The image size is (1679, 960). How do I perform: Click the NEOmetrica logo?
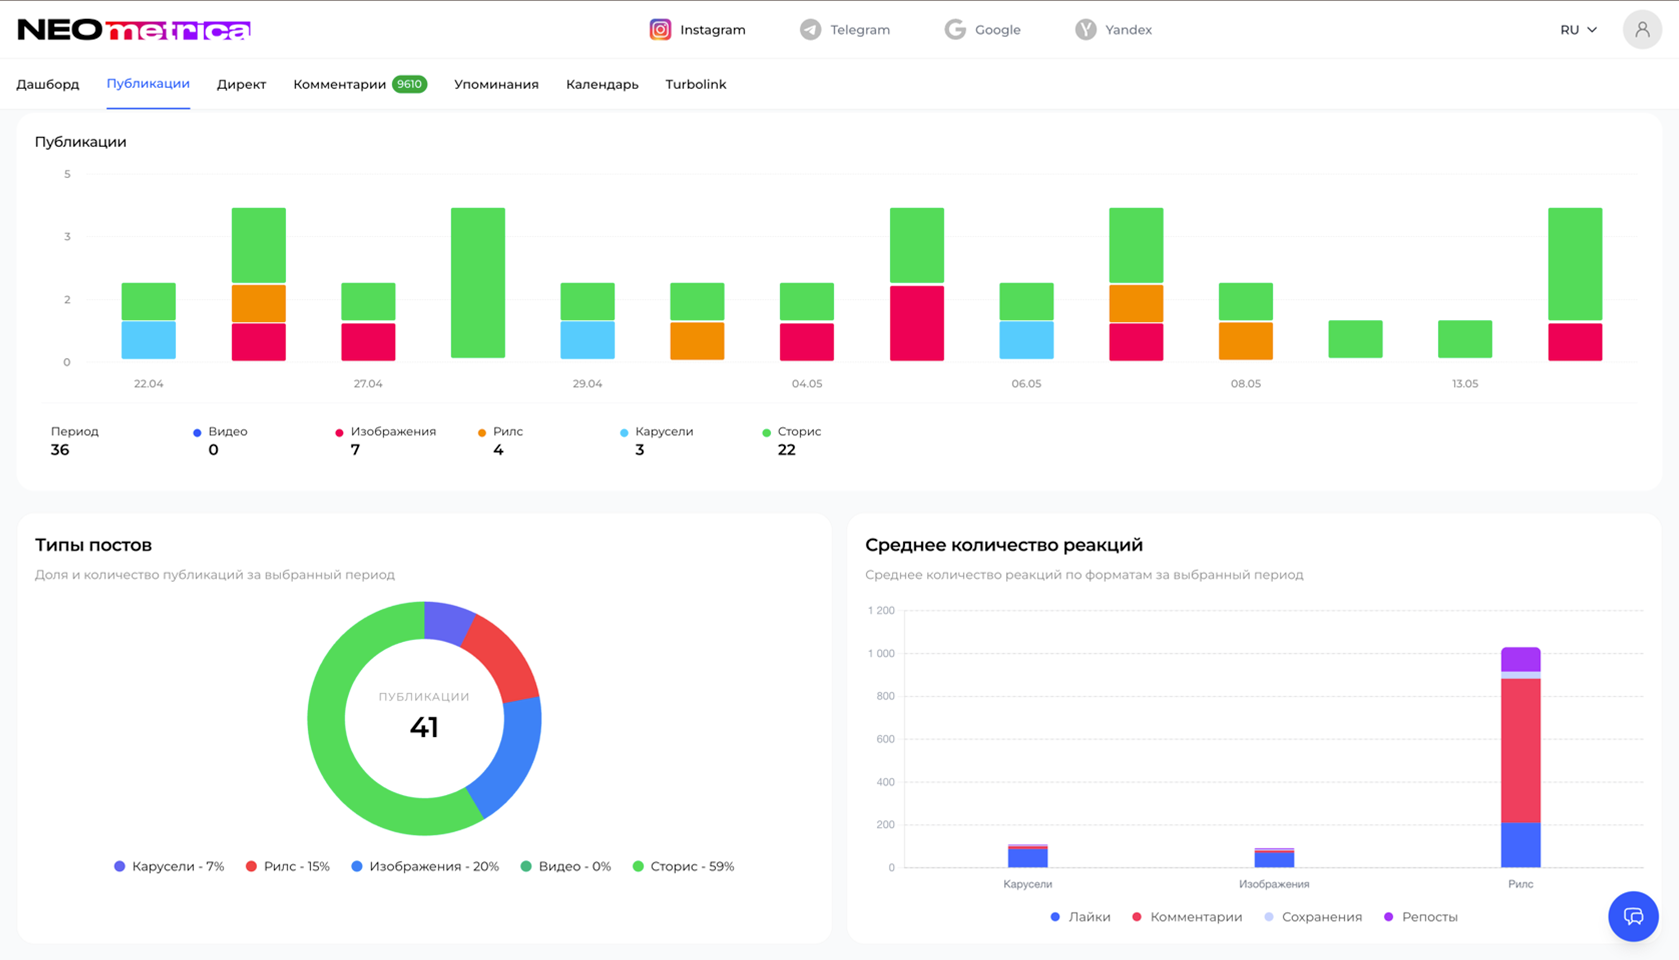click(134, 30)
